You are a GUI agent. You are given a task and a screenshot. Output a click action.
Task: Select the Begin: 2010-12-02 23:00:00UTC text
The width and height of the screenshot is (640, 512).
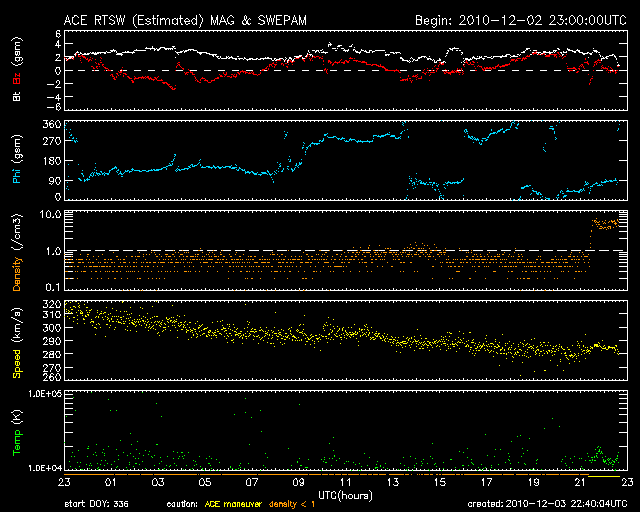[521, 20]
